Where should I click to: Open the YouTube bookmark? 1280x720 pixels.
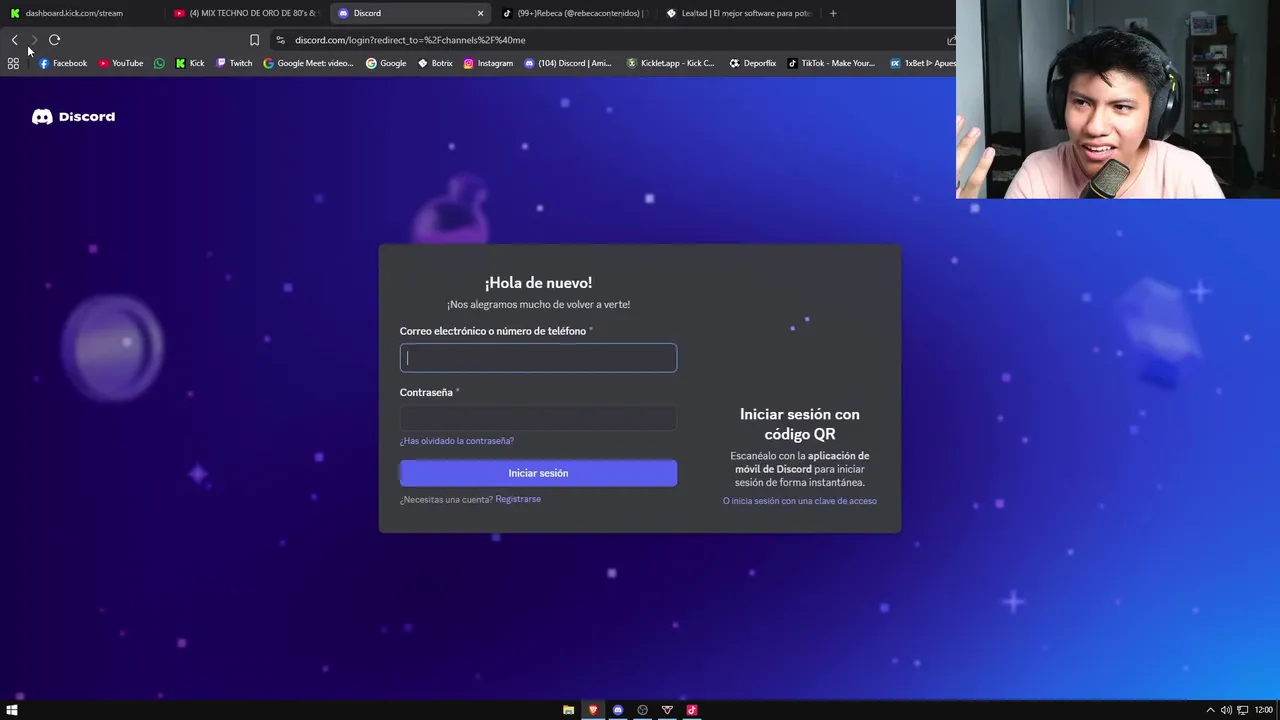[120, 63]
